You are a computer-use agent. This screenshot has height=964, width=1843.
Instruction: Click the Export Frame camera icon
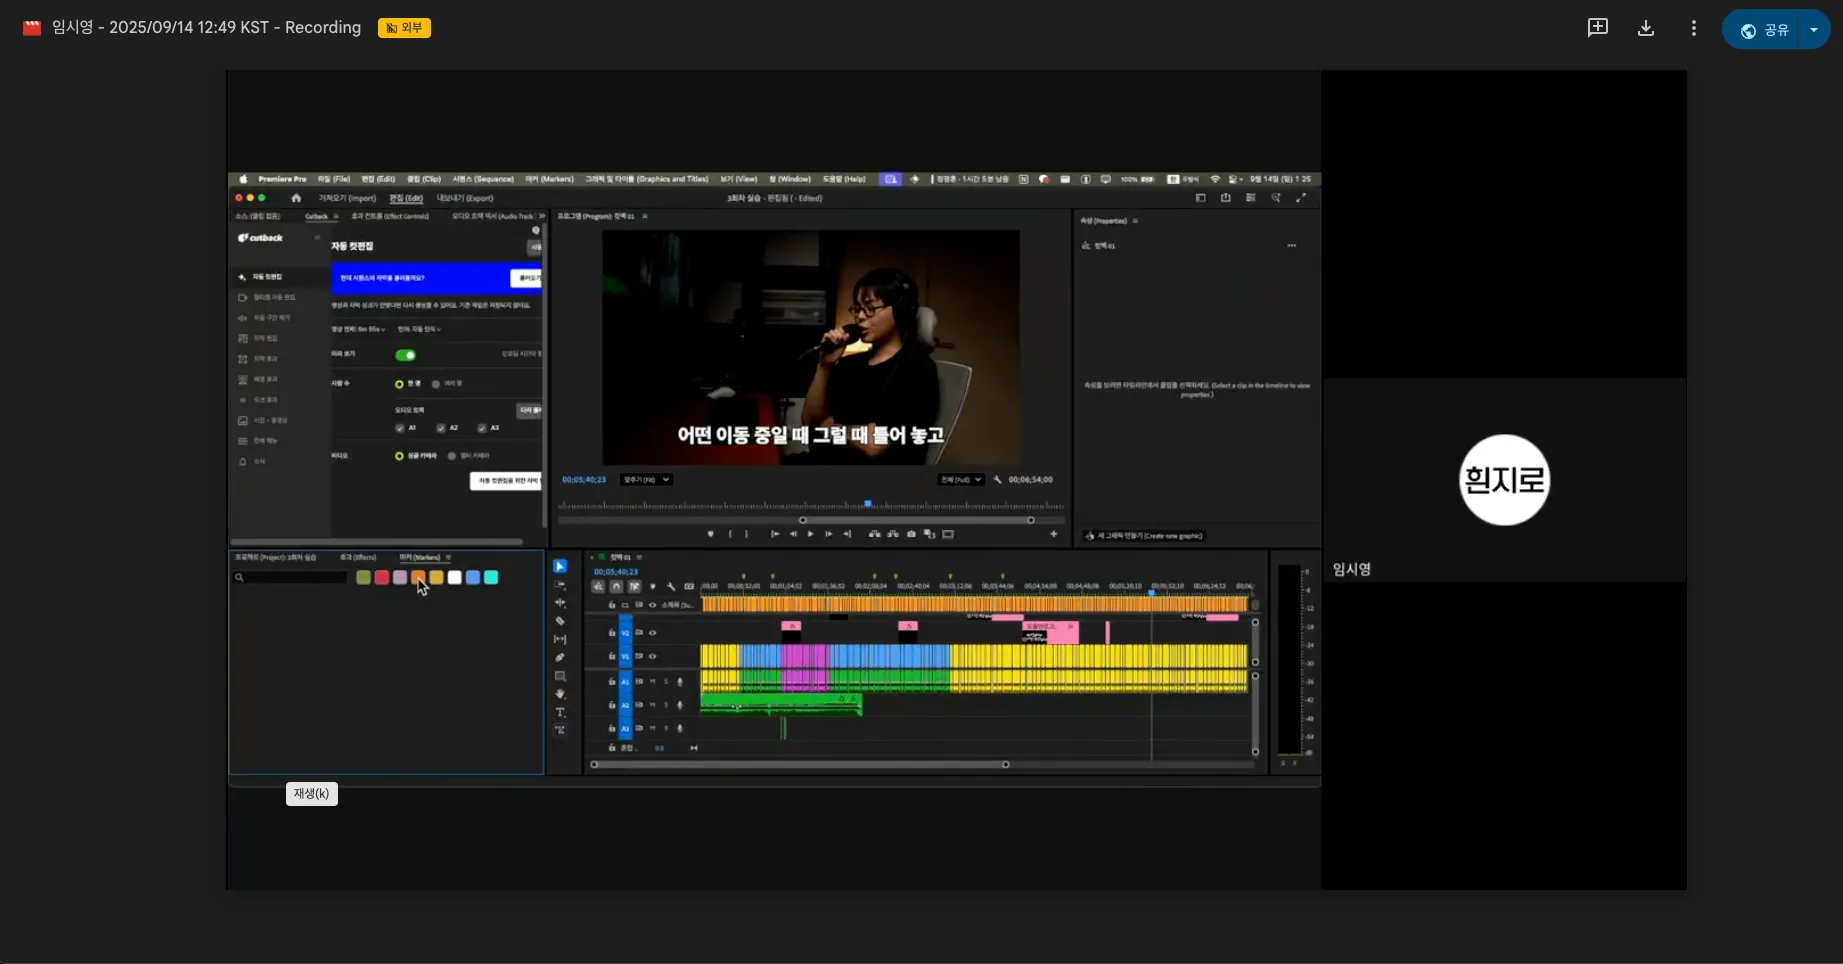point(911,534)
